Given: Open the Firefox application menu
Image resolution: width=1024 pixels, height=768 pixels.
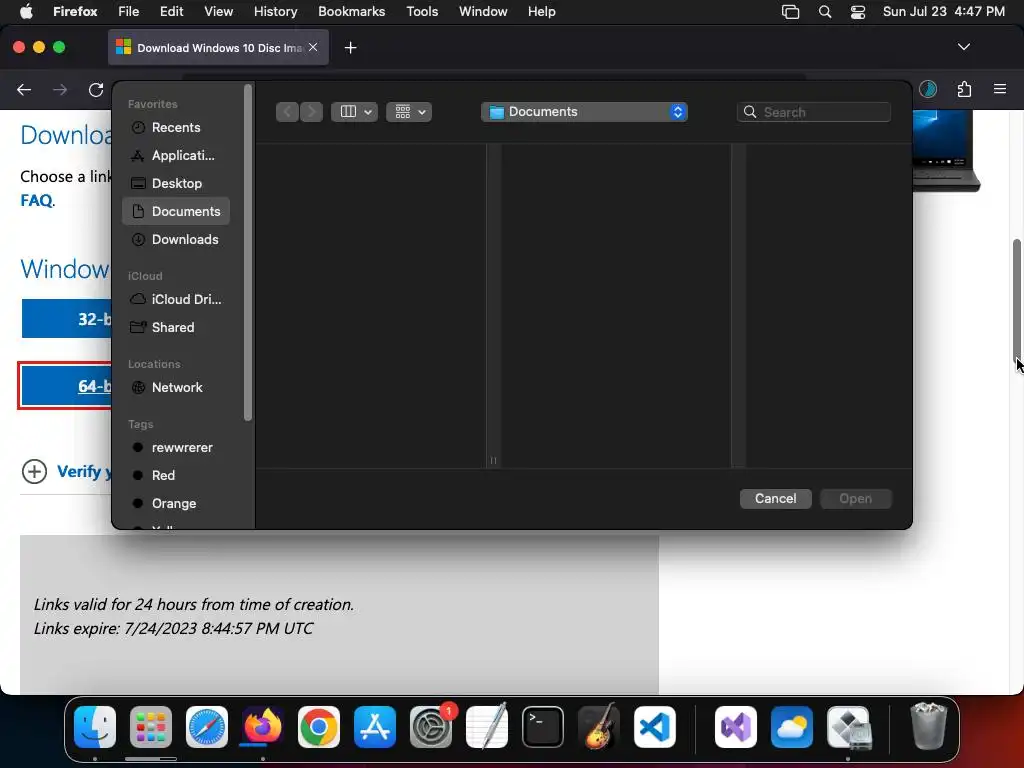Looking at the screenshot, I should 75,12.
